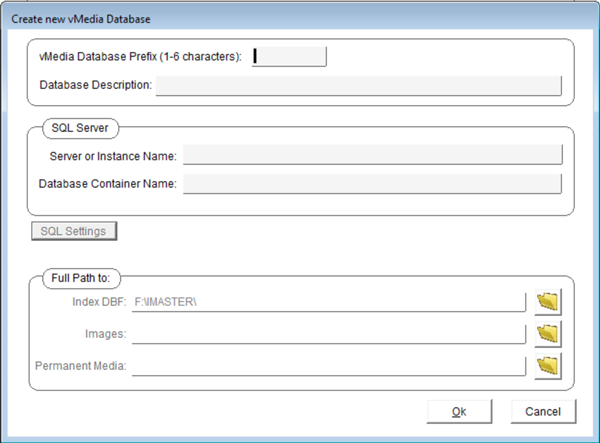The image size is (600, 443).
Task: Click the "Server or Instance Name:" label
Action: pyautogui.click(x=113, y=156)
